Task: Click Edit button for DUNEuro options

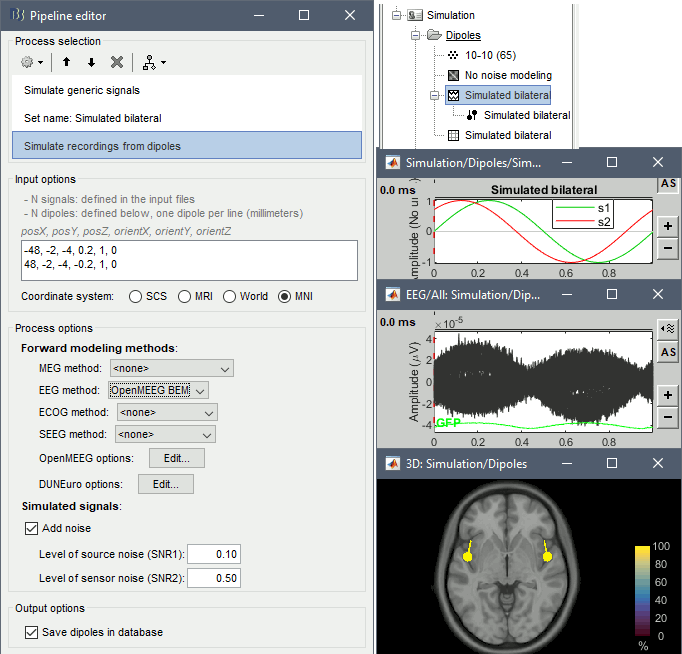Action: [x=166, y=484]
